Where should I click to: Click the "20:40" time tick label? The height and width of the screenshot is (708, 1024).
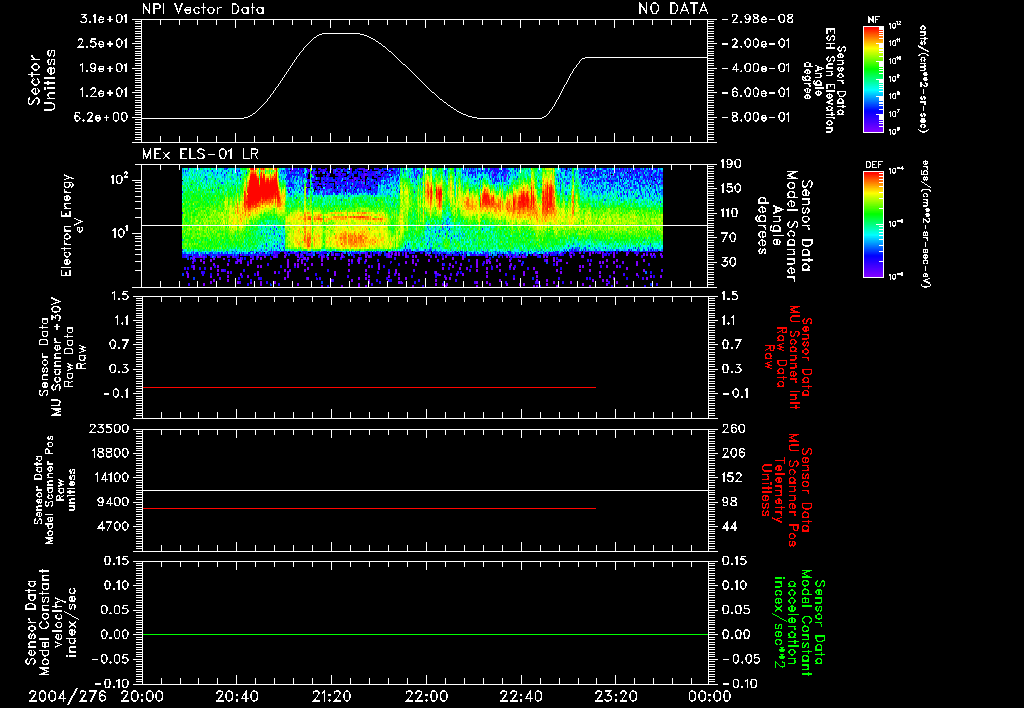coord(237,696)
